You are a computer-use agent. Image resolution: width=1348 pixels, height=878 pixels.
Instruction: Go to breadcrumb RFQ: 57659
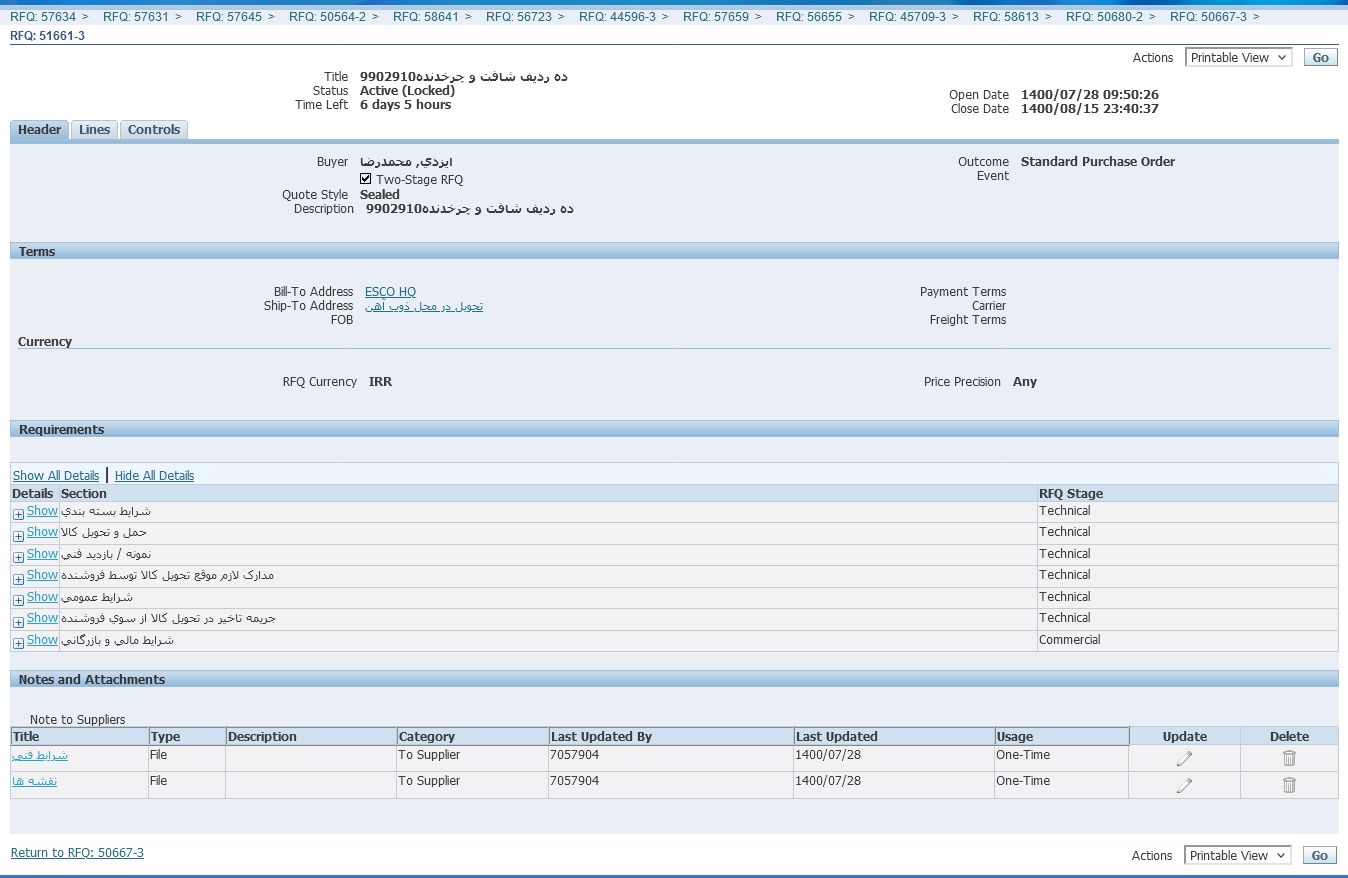pos(716,17)
